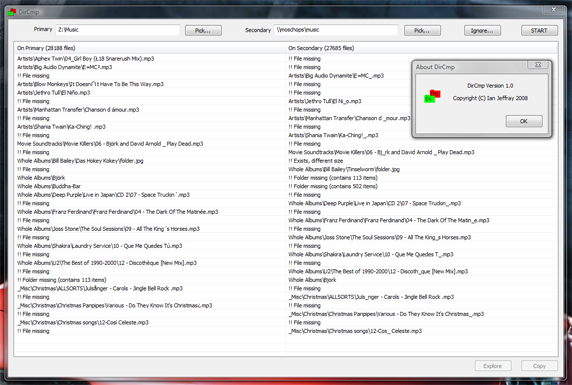
Task: Select the primary Big Audio Dynamite E=MC².mp3 row
Action: (x=65, y=67)
